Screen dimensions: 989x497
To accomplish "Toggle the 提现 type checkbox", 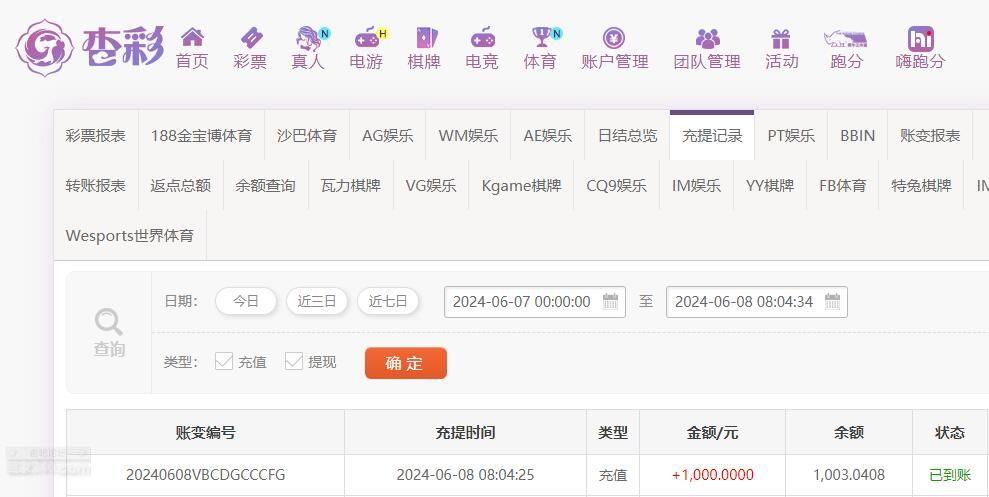I will 294,361.
